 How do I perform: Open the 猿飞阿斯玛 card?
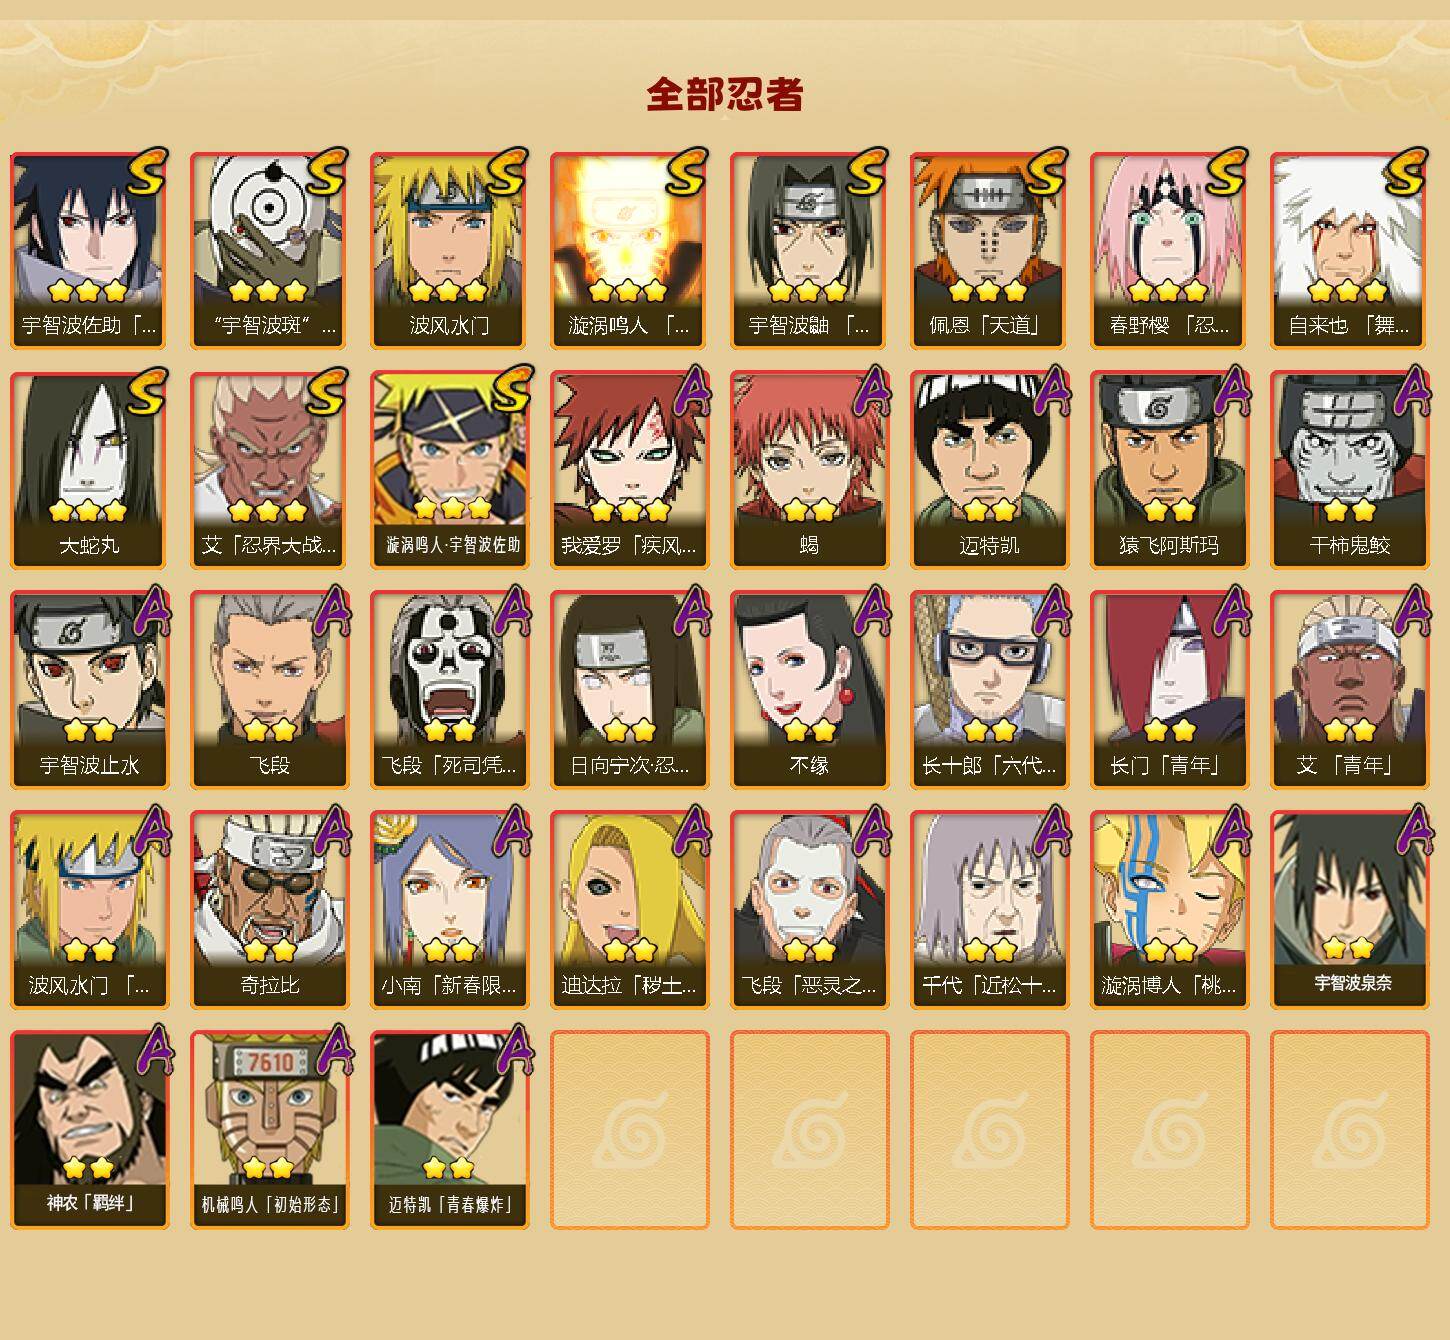(x=1169, y=470)
